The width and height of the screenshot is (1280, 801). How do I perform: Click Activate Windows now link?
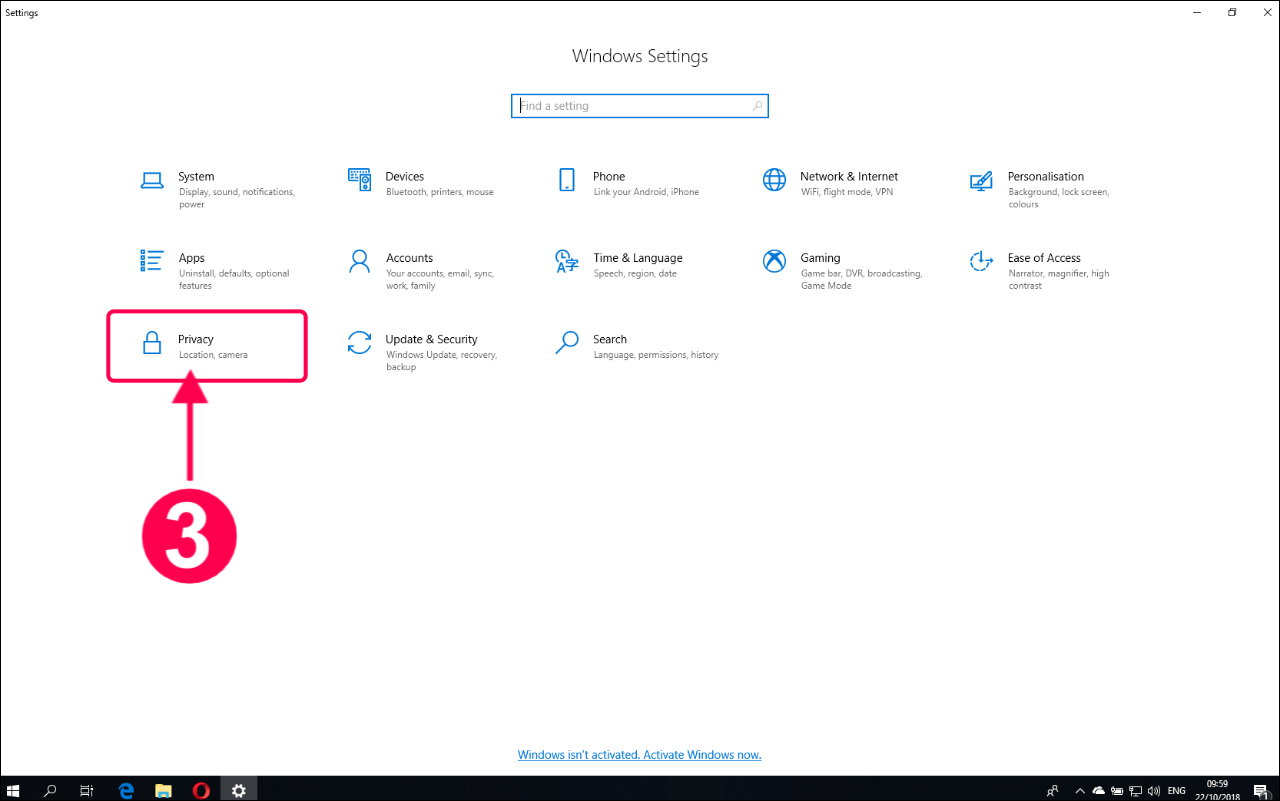point(702,755)
